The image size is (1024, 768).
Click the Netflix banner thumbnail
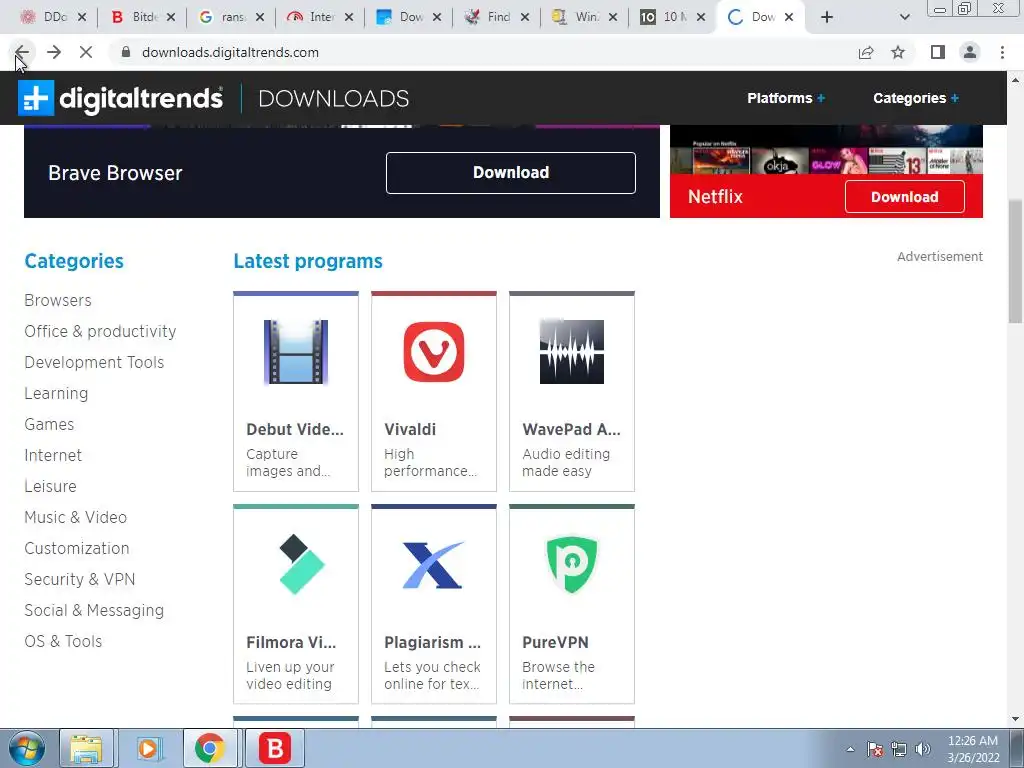(826, 150)
